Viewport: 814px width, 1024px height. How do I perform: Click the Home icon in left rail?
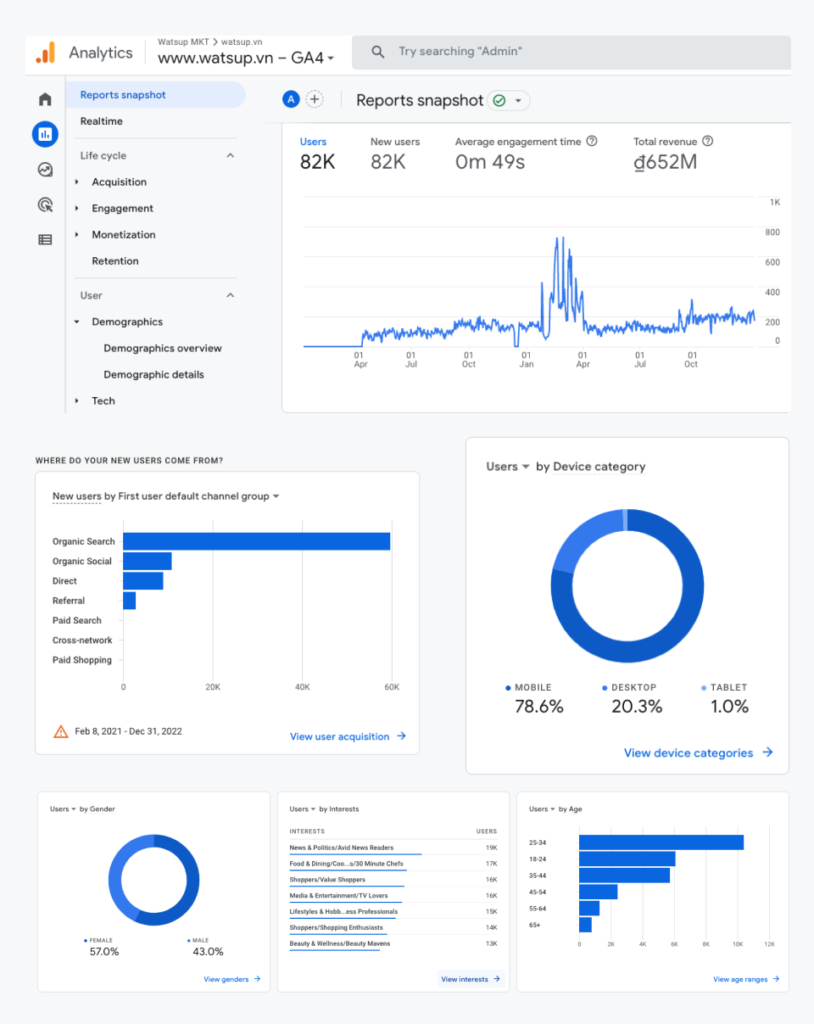tap(45, 99)
